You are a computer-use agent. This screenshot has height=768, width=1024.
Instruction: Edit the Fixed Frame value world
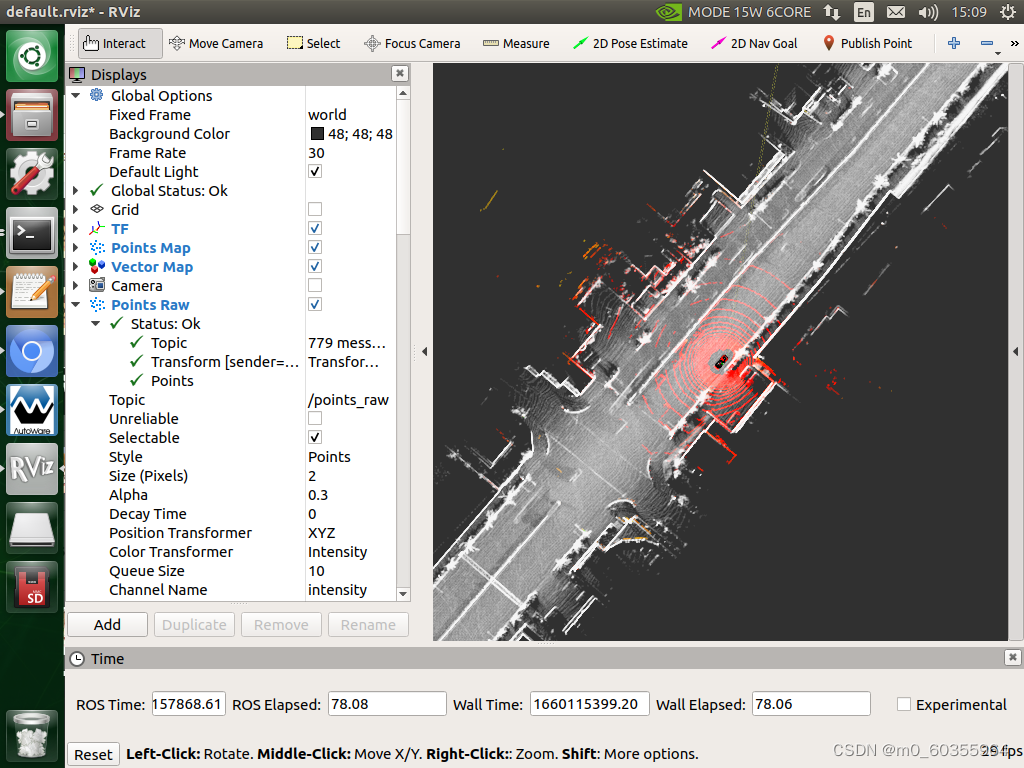[x=327, y=115]
